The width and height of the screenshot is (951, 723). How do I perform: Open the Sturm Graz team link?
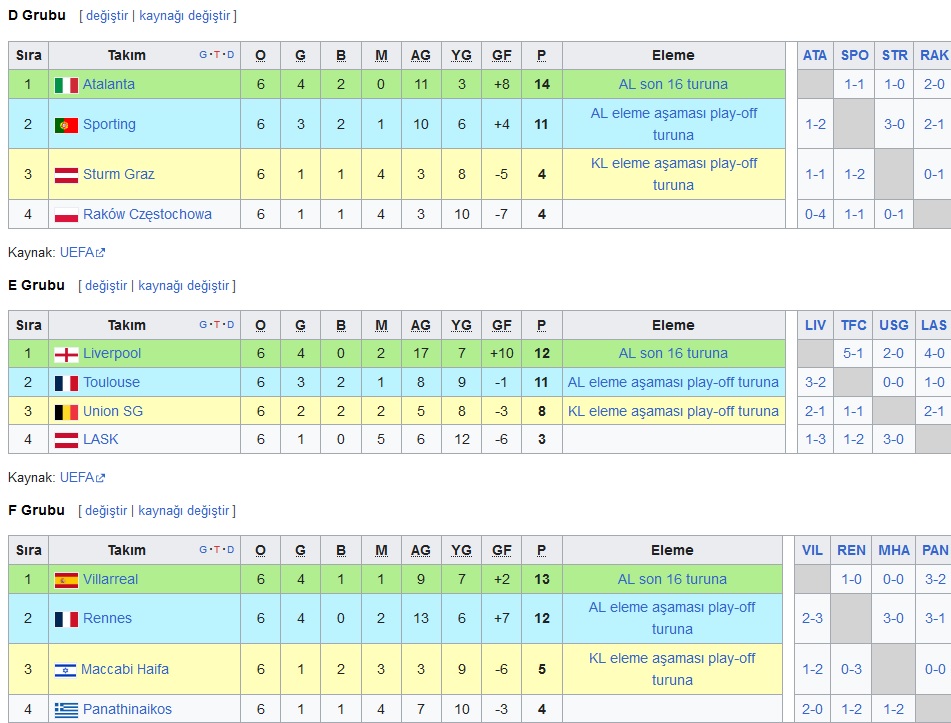[118, 175]
